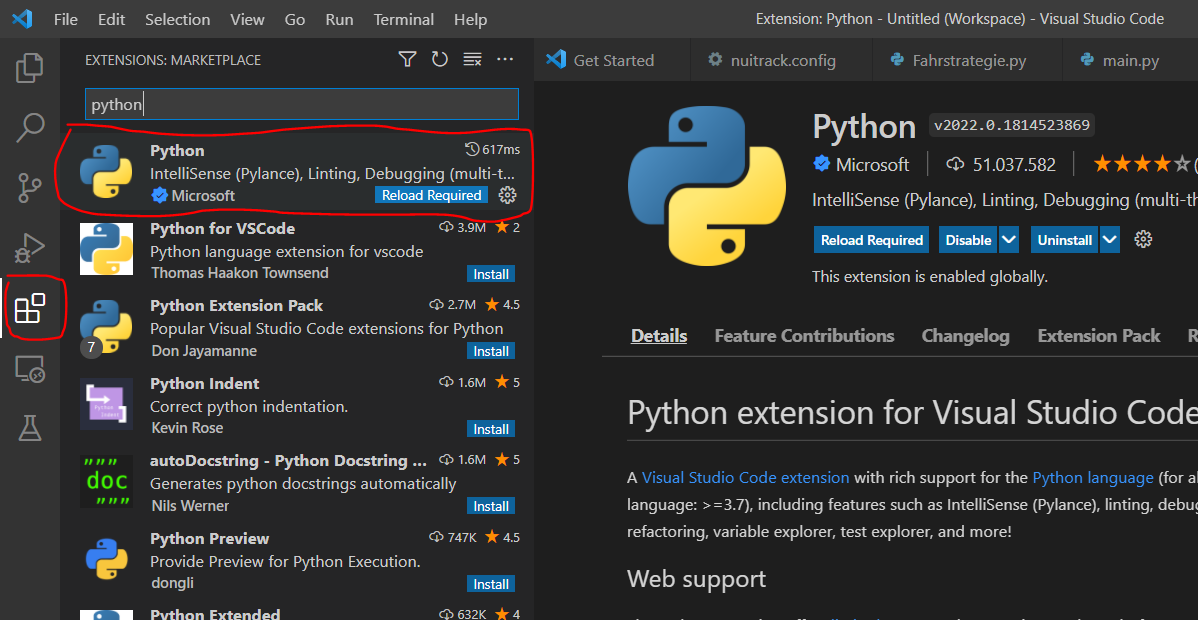The image size is (1198, 620).
Task: Open the Feature Contributions tab
Action: coord(804,335)
